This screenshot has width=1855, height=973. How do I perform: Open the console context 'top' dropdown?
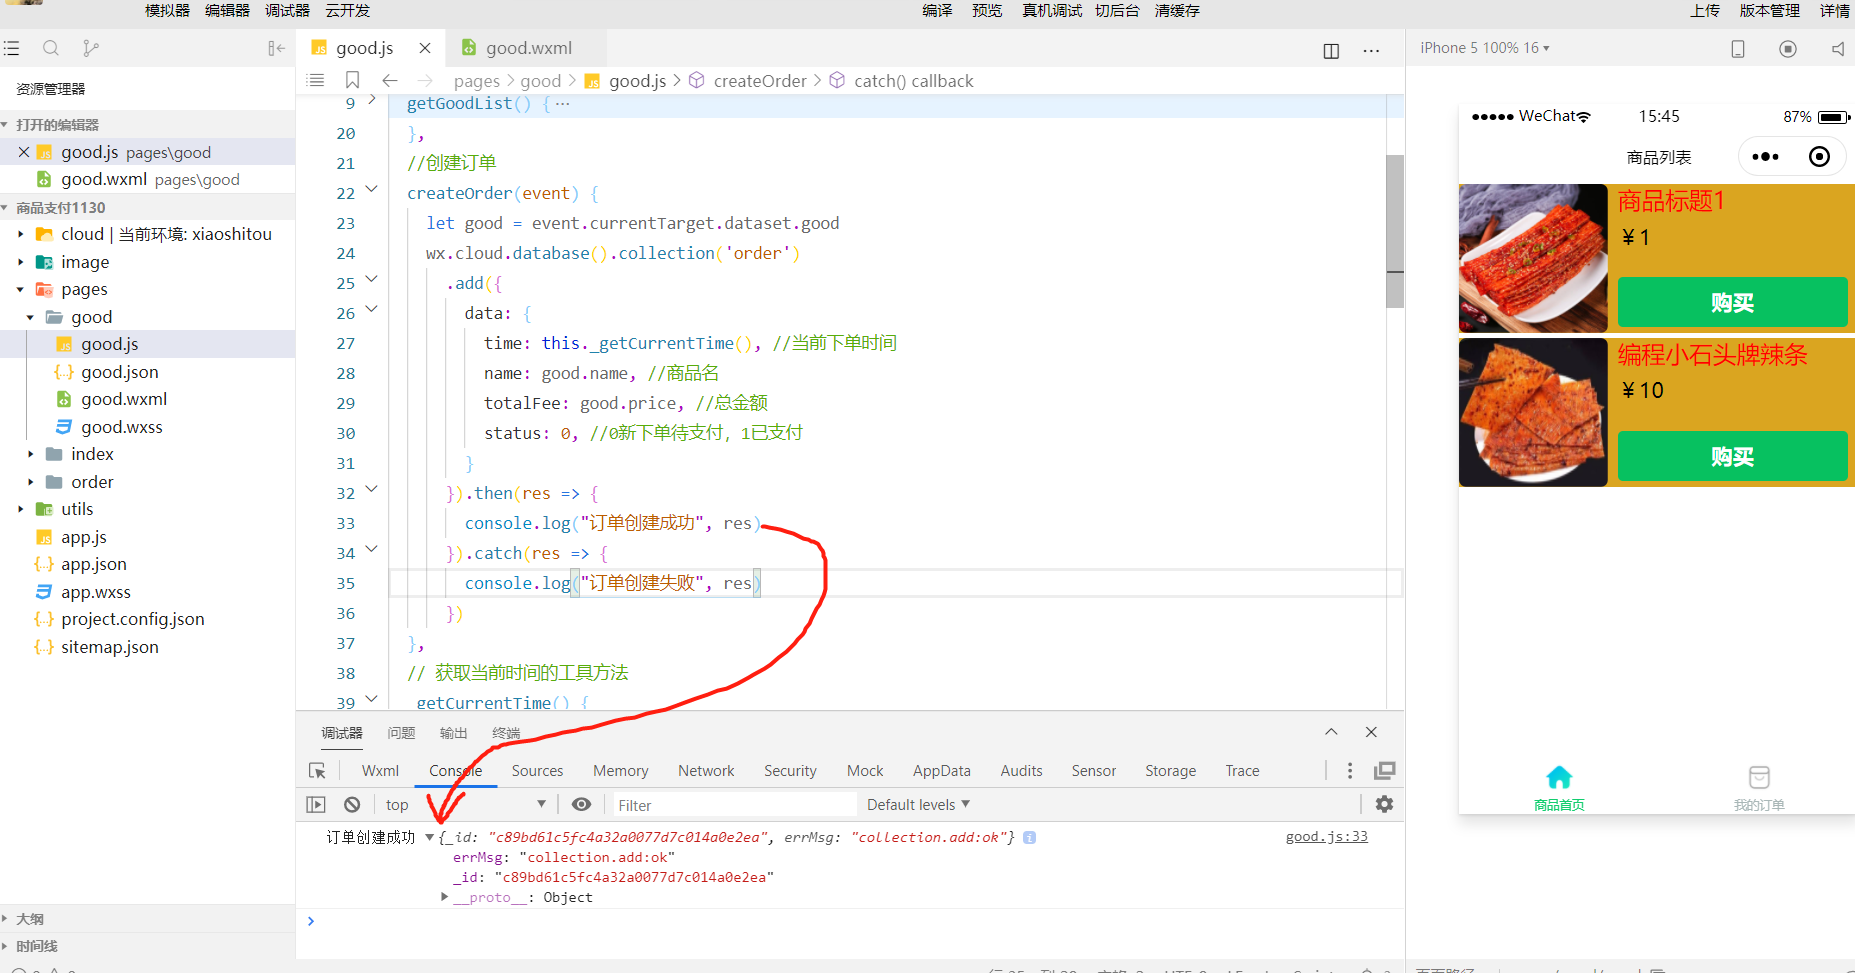coord(465,804)
